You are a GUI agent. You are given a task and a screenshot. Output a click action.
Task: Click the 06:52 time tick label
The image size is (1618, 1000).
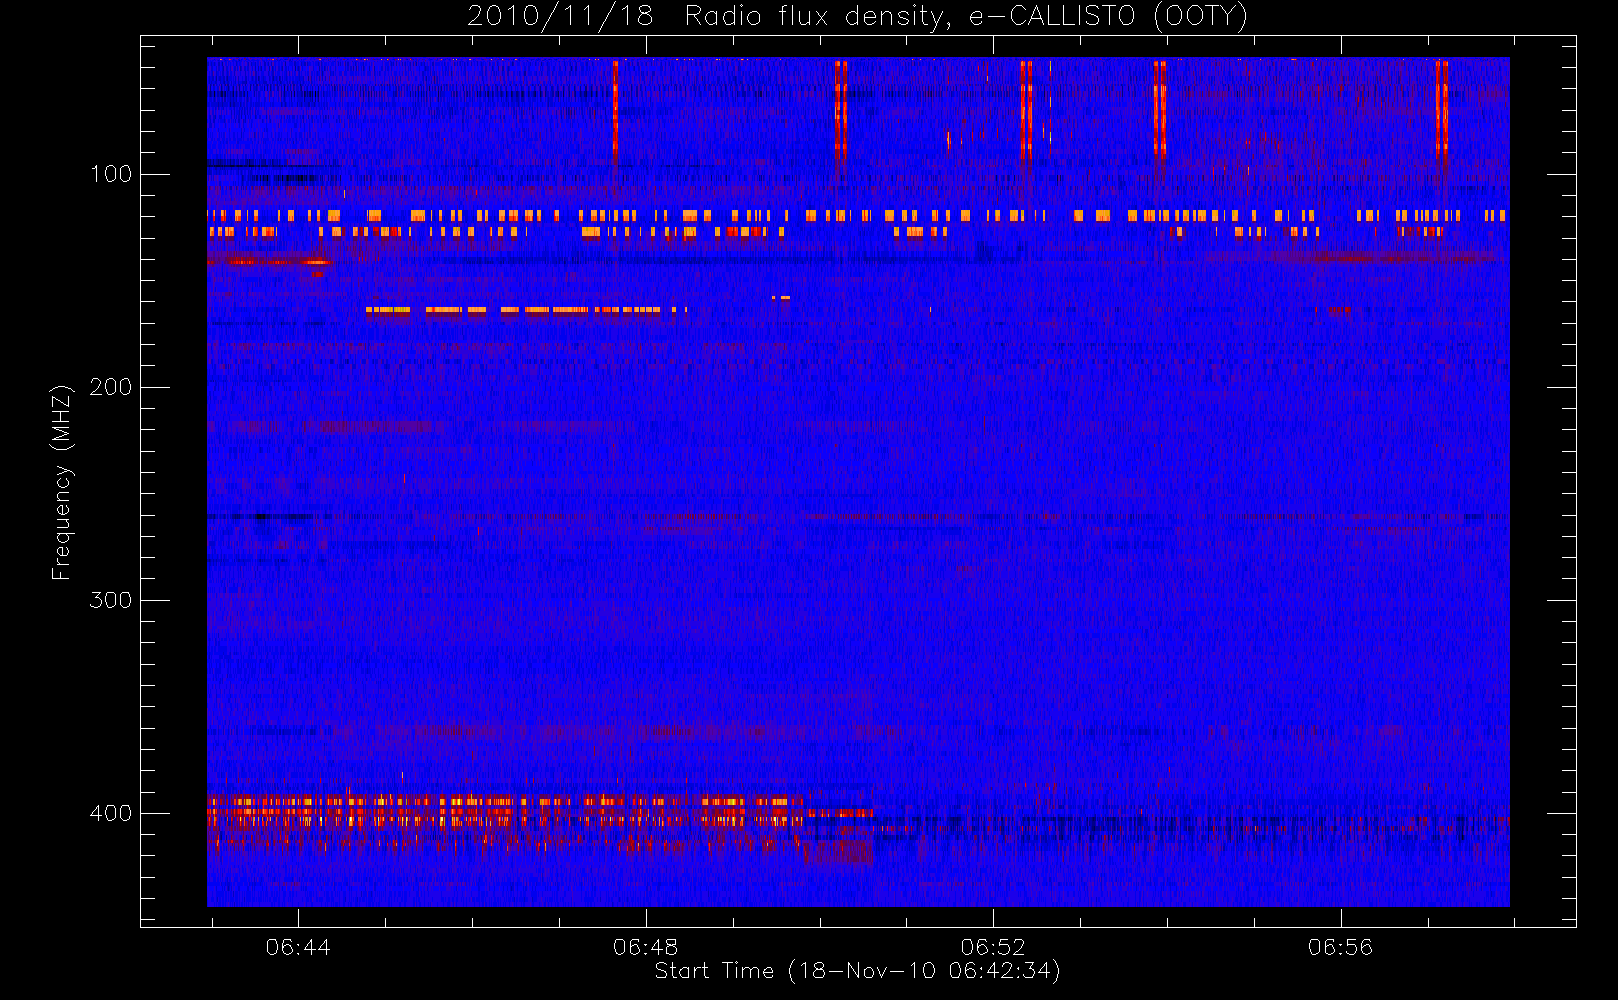coord(993,947)
